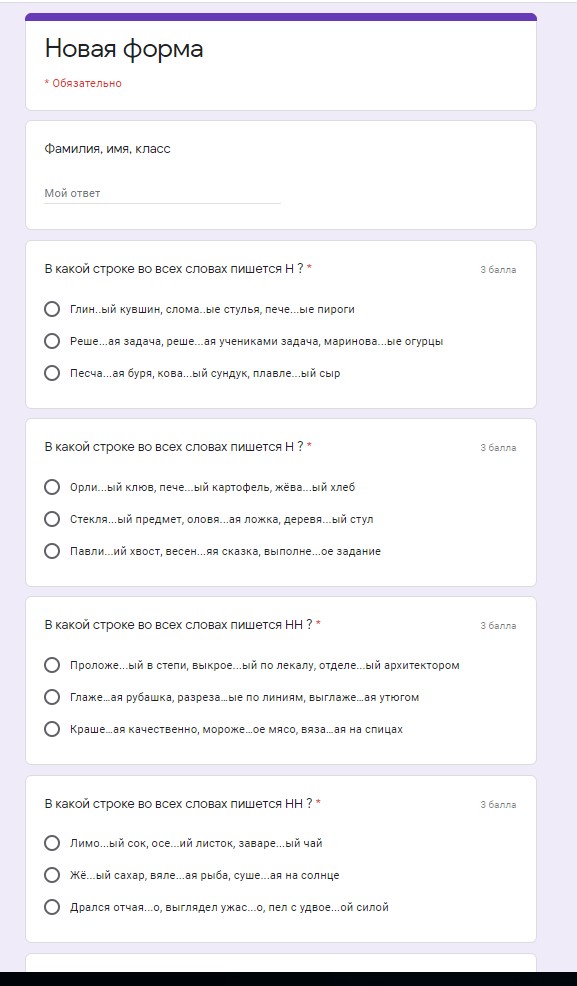Pick radio option 'Глаже...ая рубашка, разреза...ые по линиям'
This screenshot has width=577, height=986.
pyautogui.click(x=52, y=697)
